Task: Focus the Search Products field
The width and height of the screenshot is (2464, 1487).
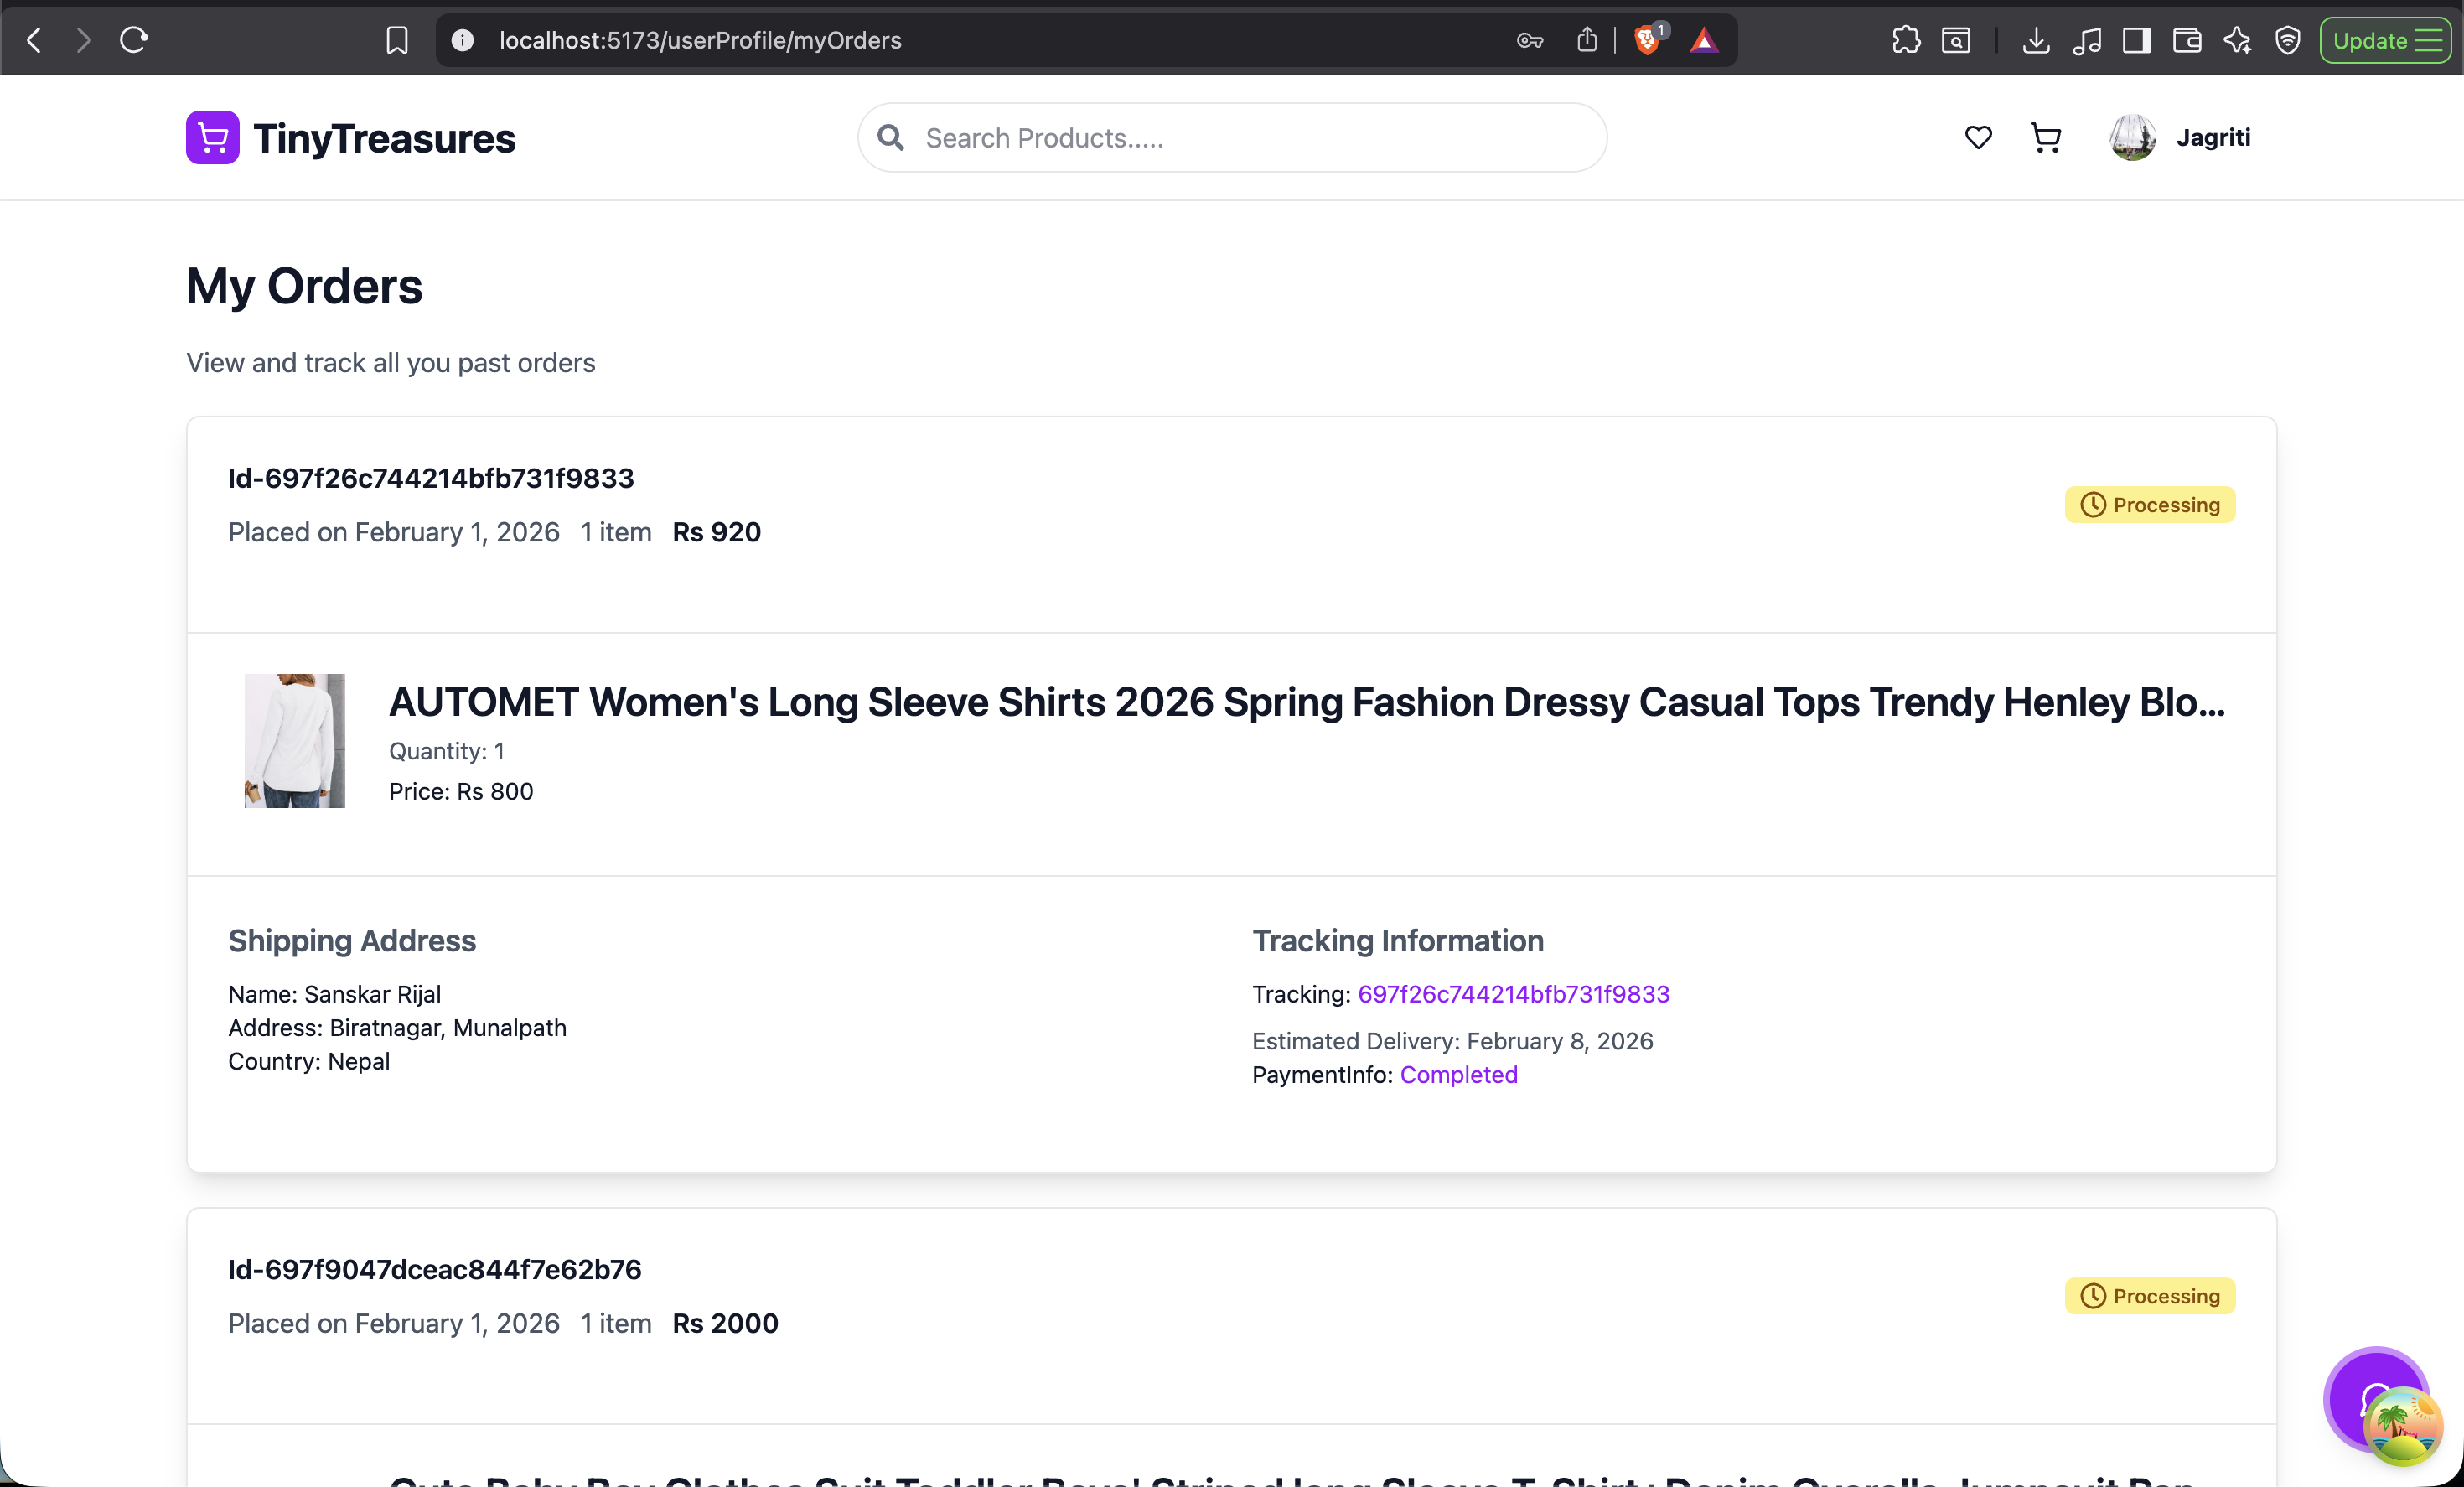Action: [1232, 137]
